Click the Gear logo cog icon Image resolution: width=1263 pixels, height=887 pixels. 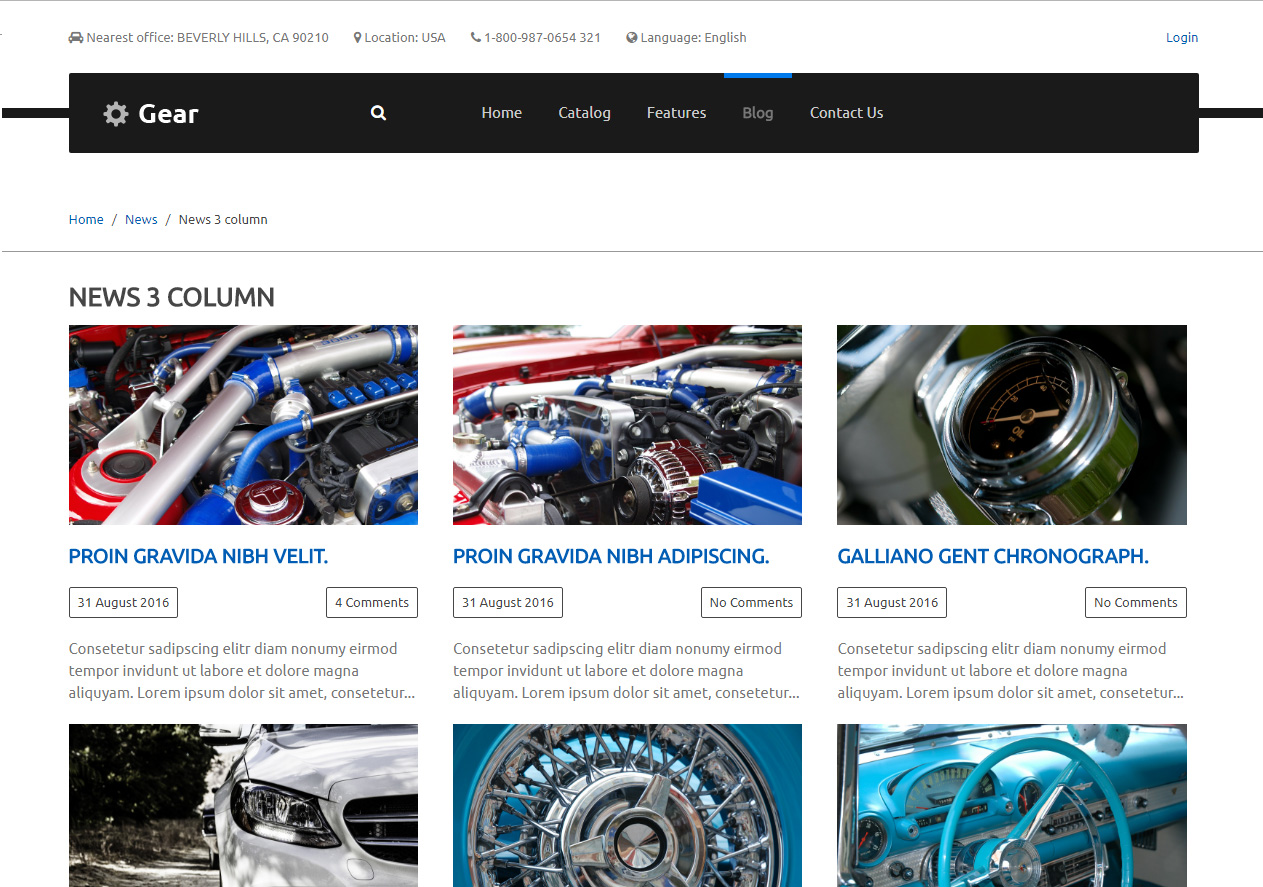[116, 114]
